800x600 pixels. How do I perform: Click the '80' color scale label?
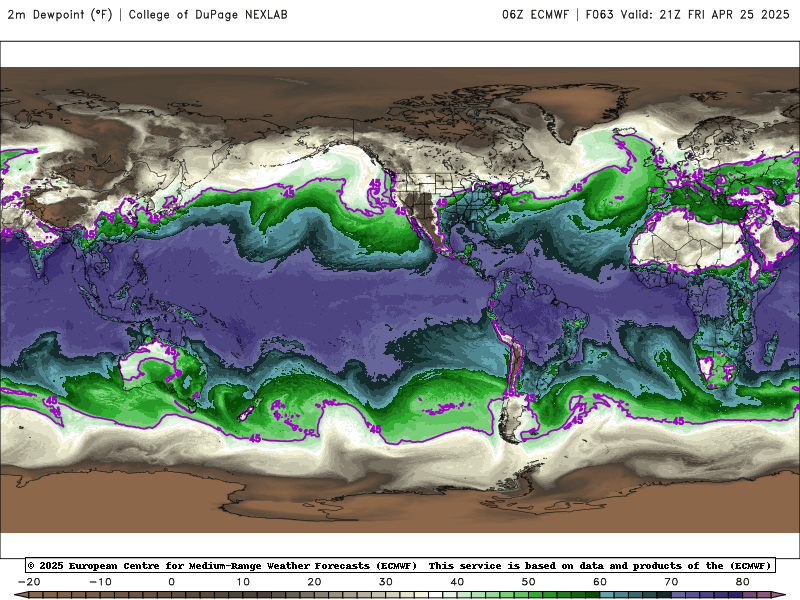[743, 582]
